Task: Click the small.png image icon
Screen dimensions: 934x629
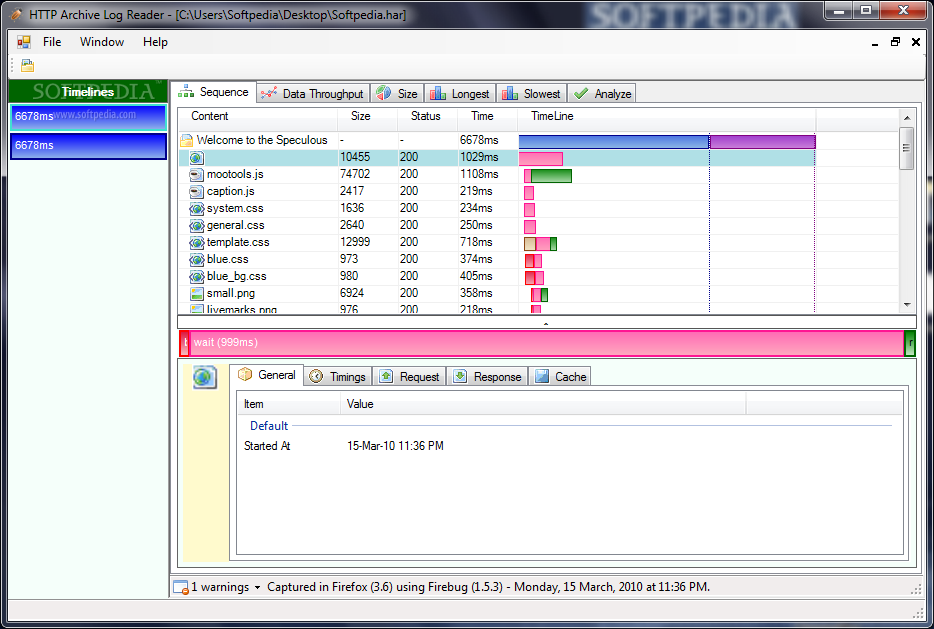Action: pyautogui.click(x=197, y=294)
